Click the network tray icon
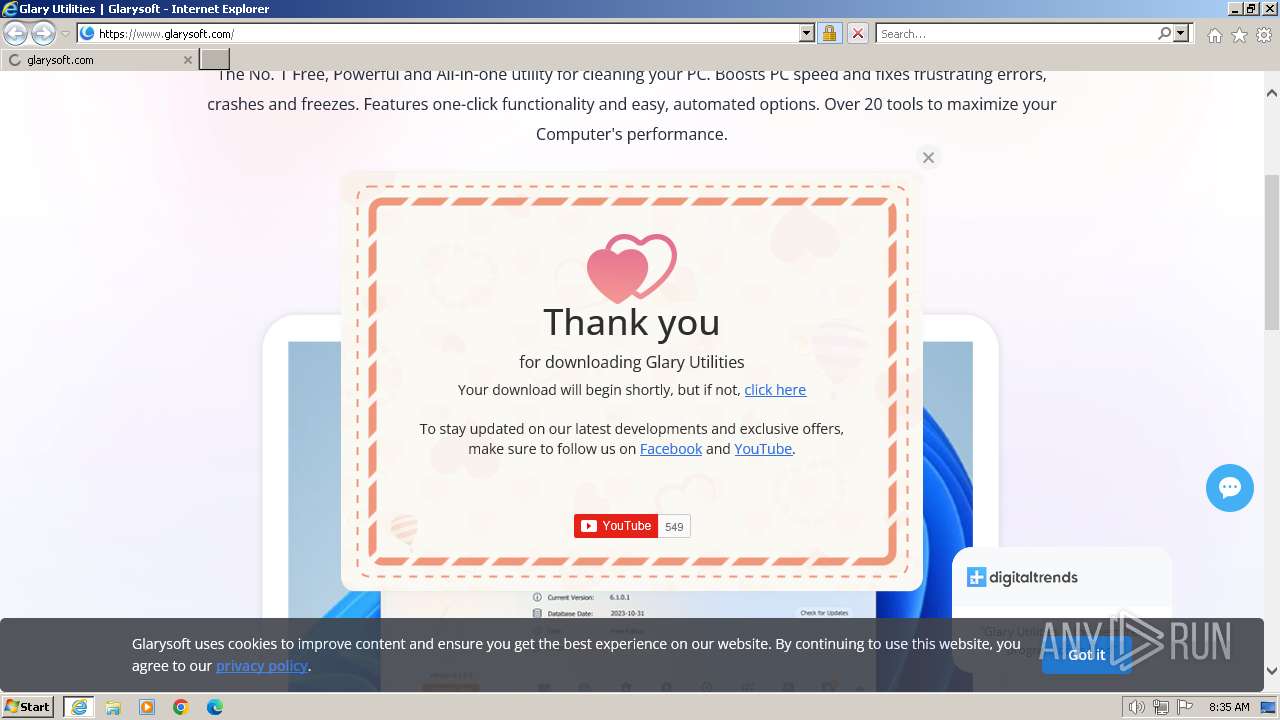The height and width of the screenshot is (720, 1280). 1161,707
